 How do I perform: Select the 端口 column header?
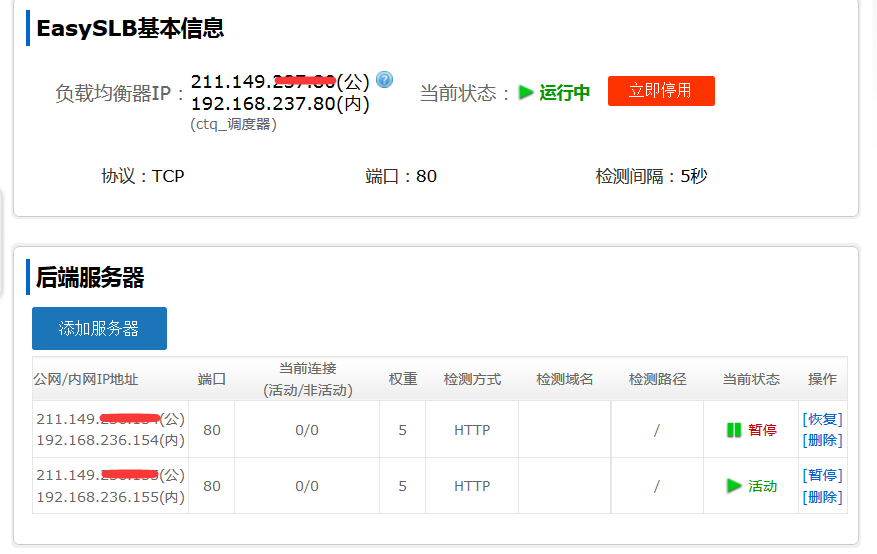click(x=212, y=380)
